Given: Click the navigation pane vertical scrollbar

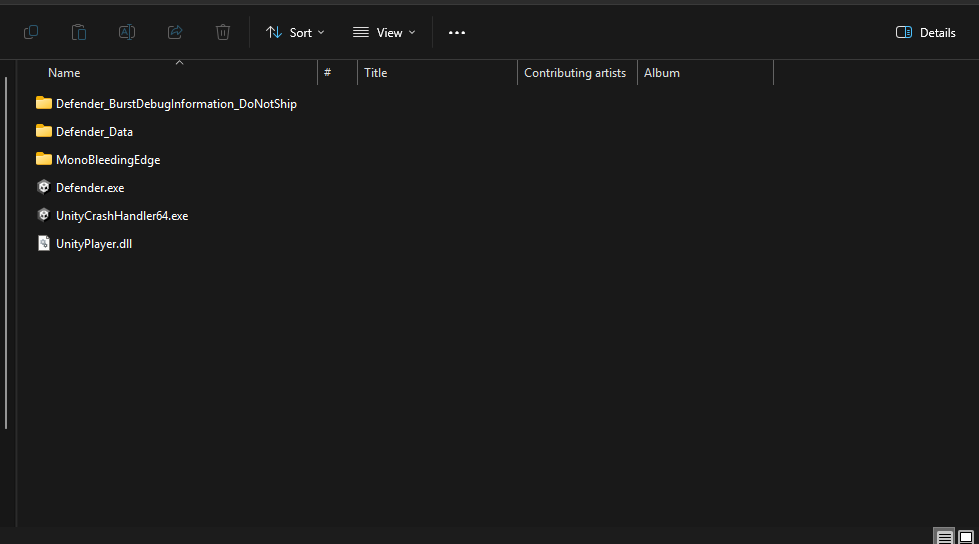Looking at the screenshot, I should click(7, 250).
